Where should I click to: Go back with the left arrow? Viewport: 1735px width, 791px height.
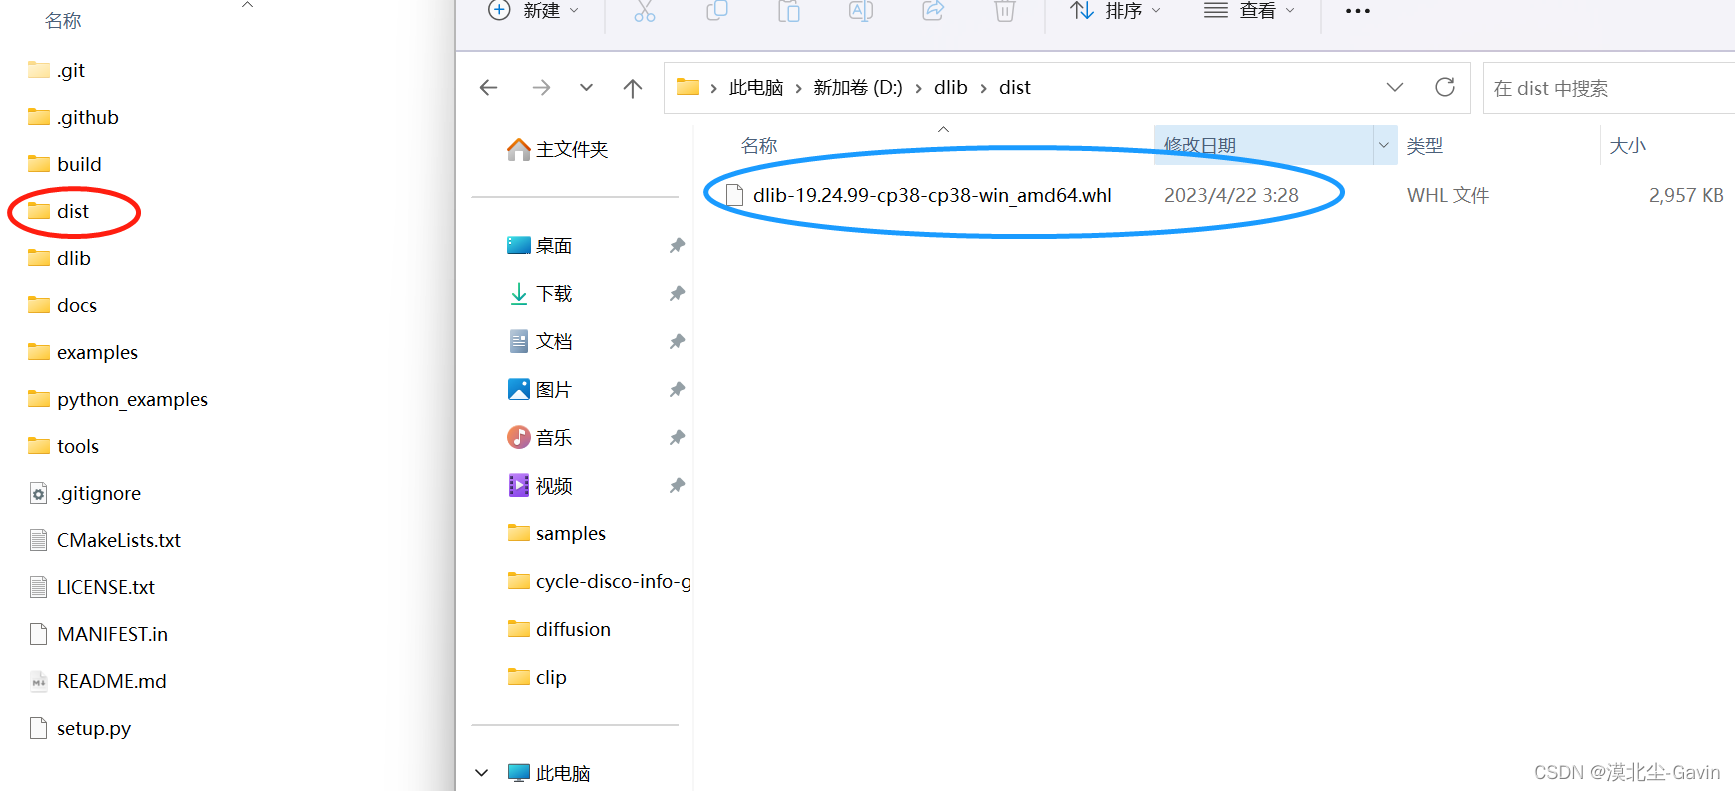[489, 88]
